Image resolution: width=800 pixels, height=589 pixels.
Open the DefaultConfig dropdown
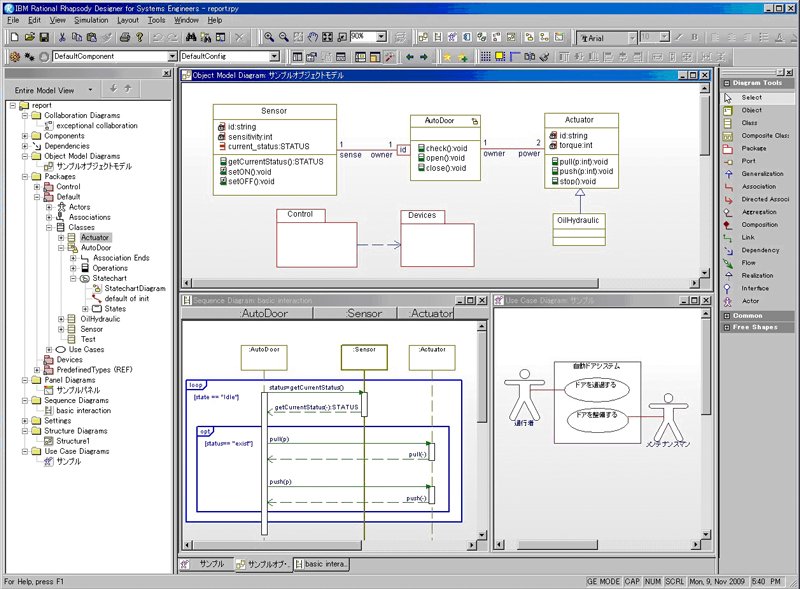(x=274, y=57)
